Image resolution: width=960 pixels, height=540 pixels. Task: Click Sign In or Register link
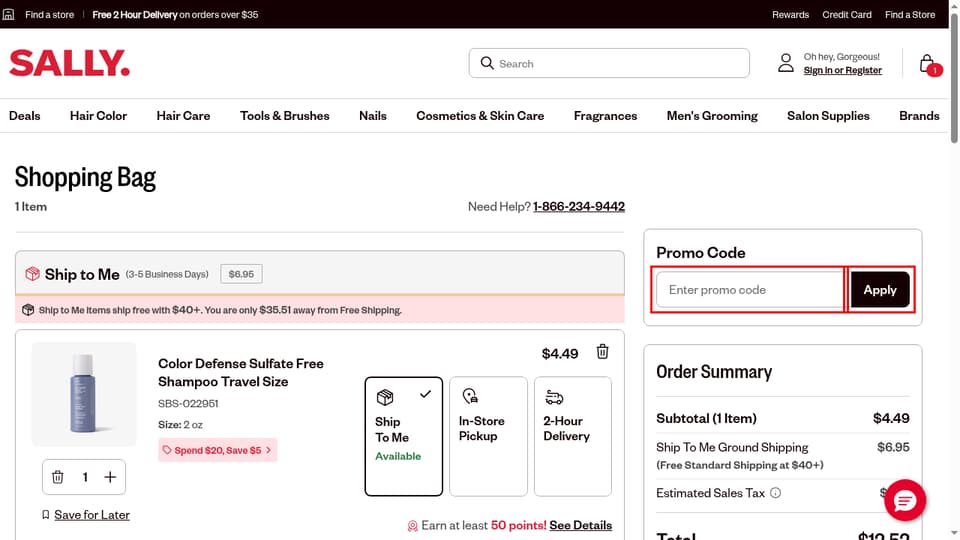tap(842, 70)
